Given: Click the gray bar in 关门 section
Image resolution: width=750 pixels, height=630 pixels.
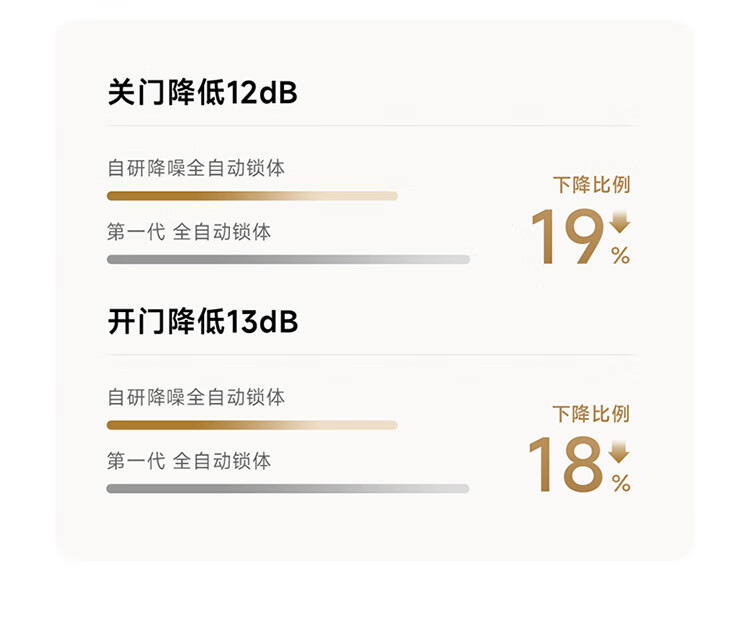Looking at the screenshot, I should pyautogui.click(x=288, y=259).
